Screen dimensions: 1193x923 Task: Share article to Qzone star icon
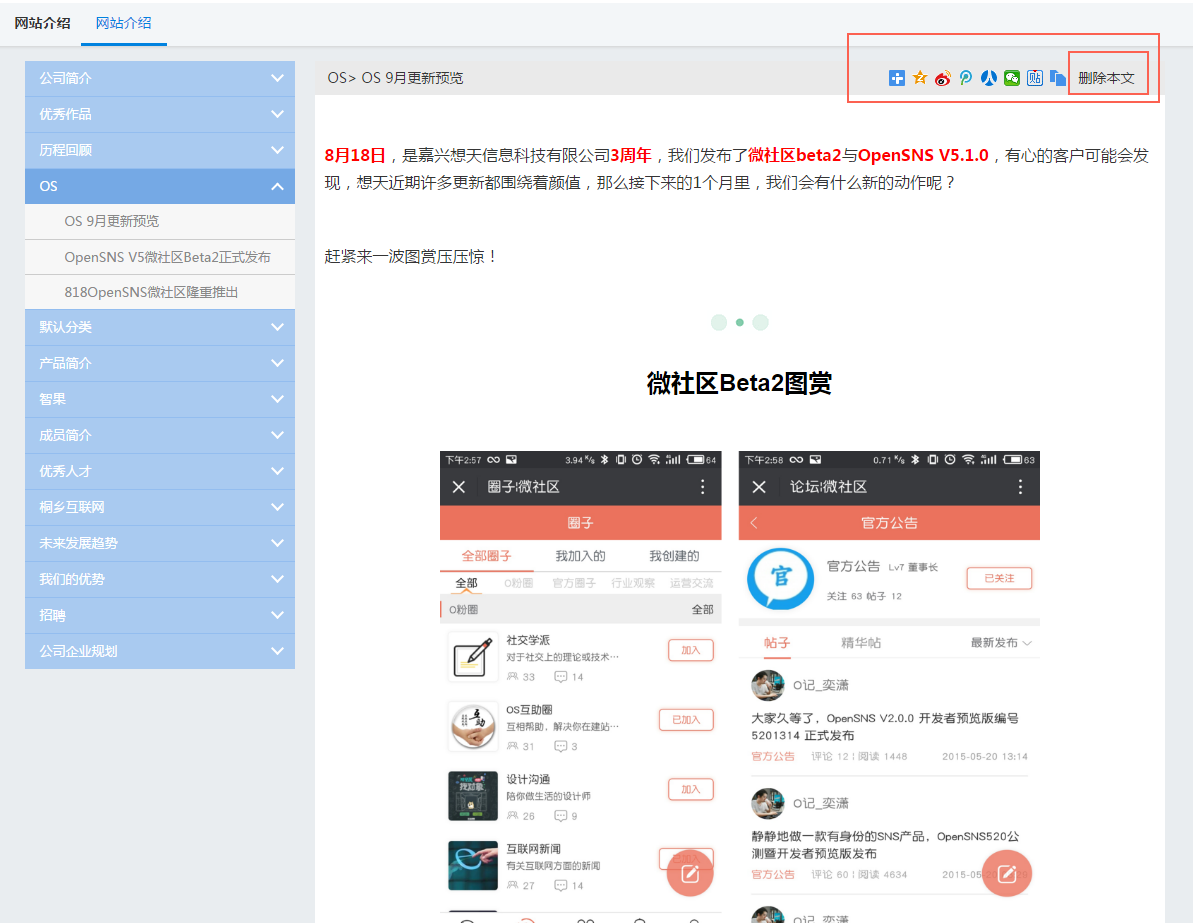[920, 78]
